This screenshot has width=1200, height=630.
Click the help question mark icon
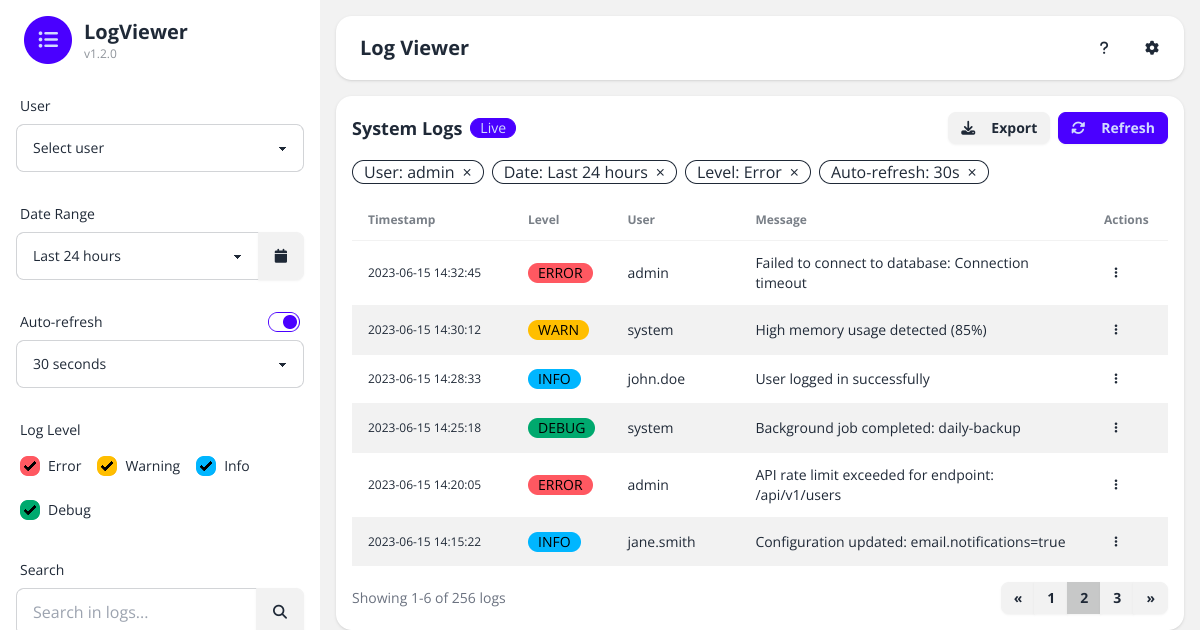coord(1103,47)
